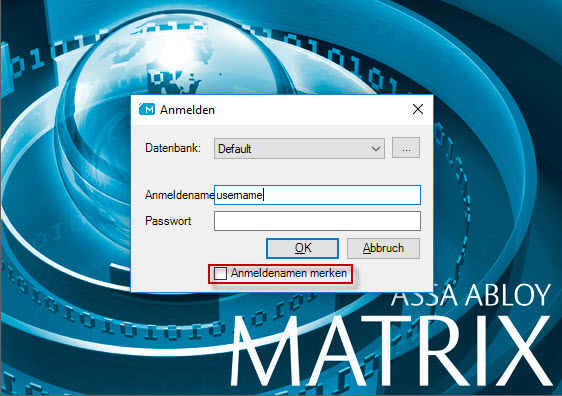Click the MATRIX app icon in title bar
562x396 pixels.
click(x=147, y=109)
